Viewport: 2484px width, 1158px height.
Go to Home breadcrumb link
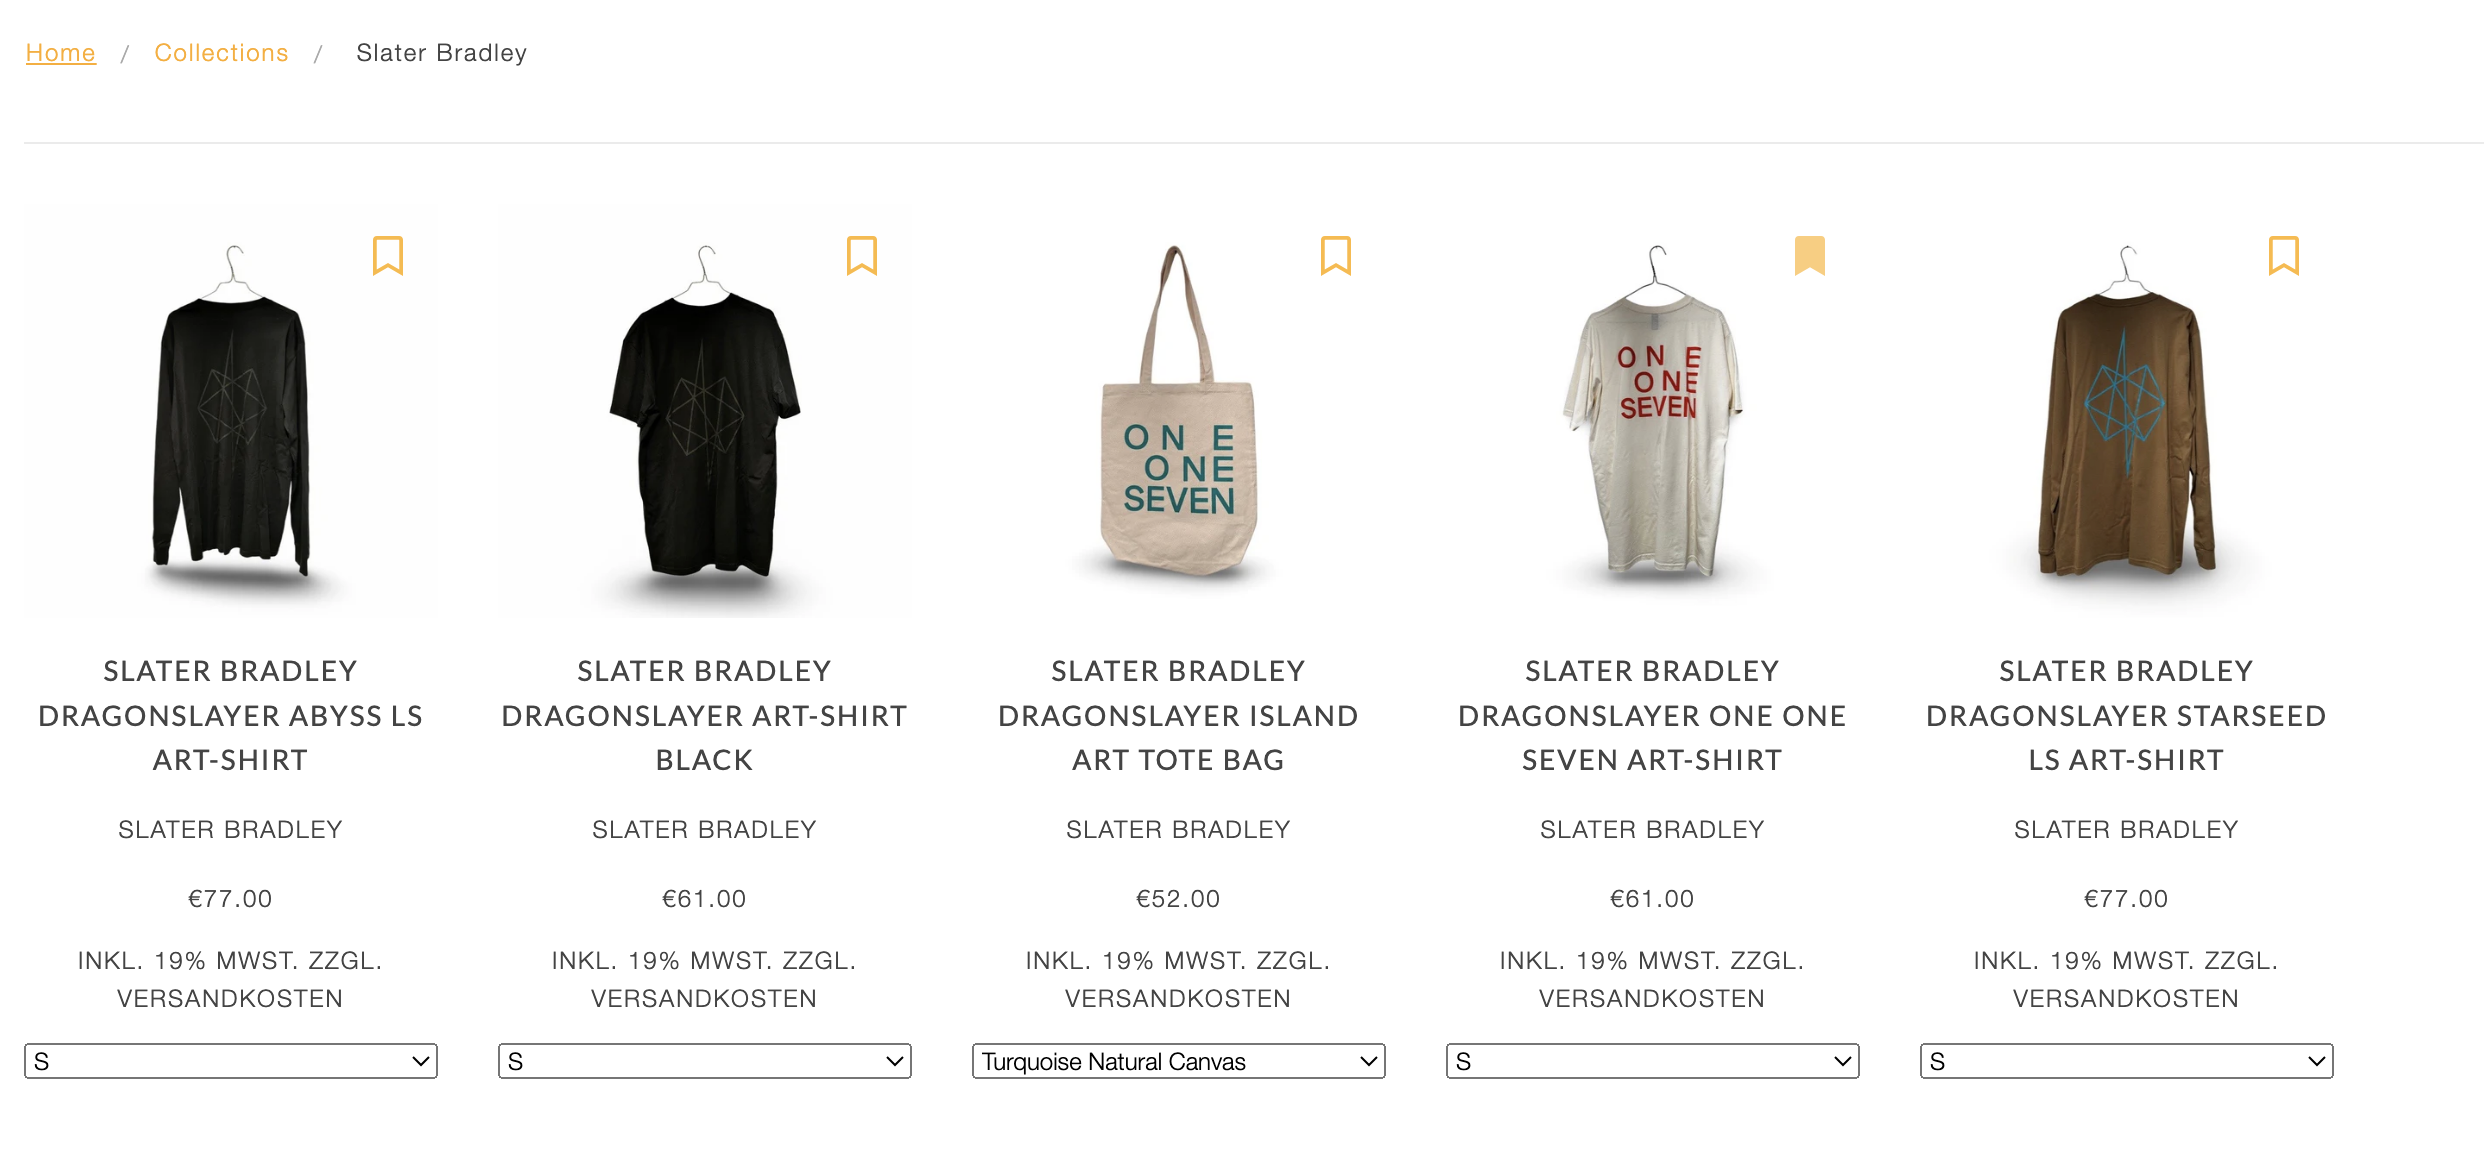point(61,53)
